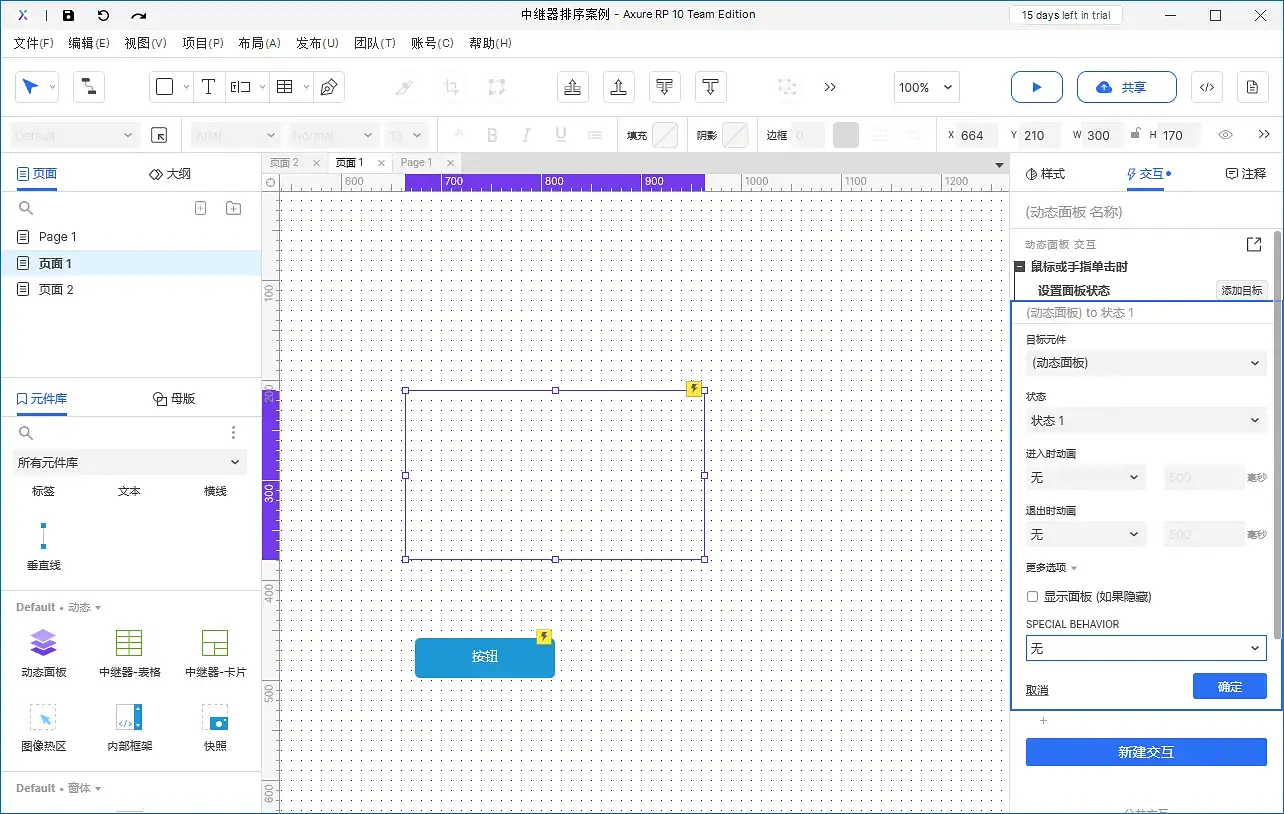Viewport: 1284px width, 814px height.
Task: Click the Save icon in title bar
Action: pos(68,15)
